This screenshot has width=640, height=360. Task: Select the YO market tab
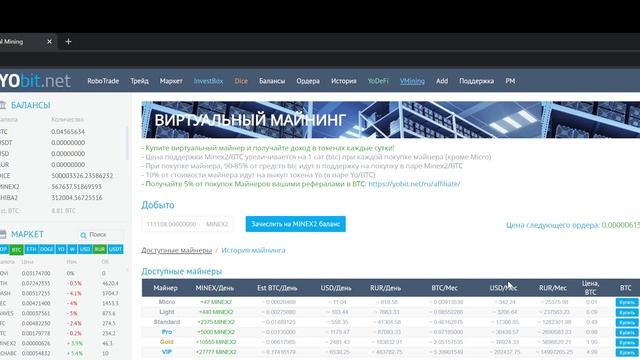61,249
